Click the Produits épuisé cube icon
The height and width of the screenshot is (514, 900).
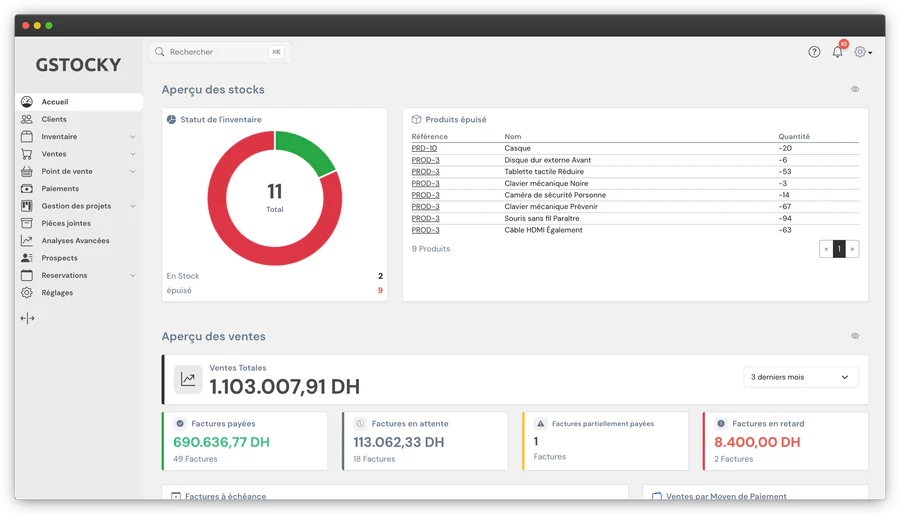pyautogui.click(x=416, y=119)
